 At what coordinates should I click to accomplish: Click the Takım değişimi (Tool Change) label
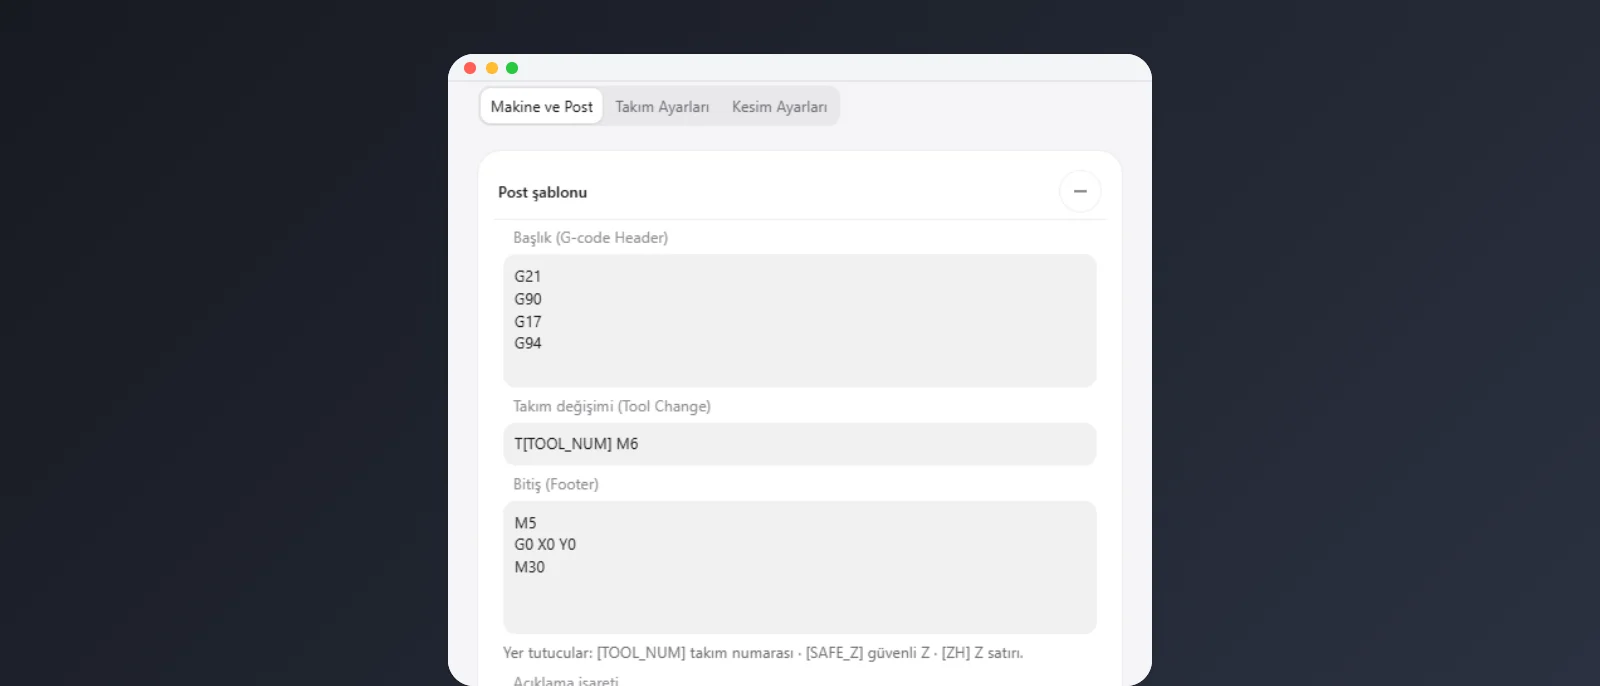(x=612, y=406)
